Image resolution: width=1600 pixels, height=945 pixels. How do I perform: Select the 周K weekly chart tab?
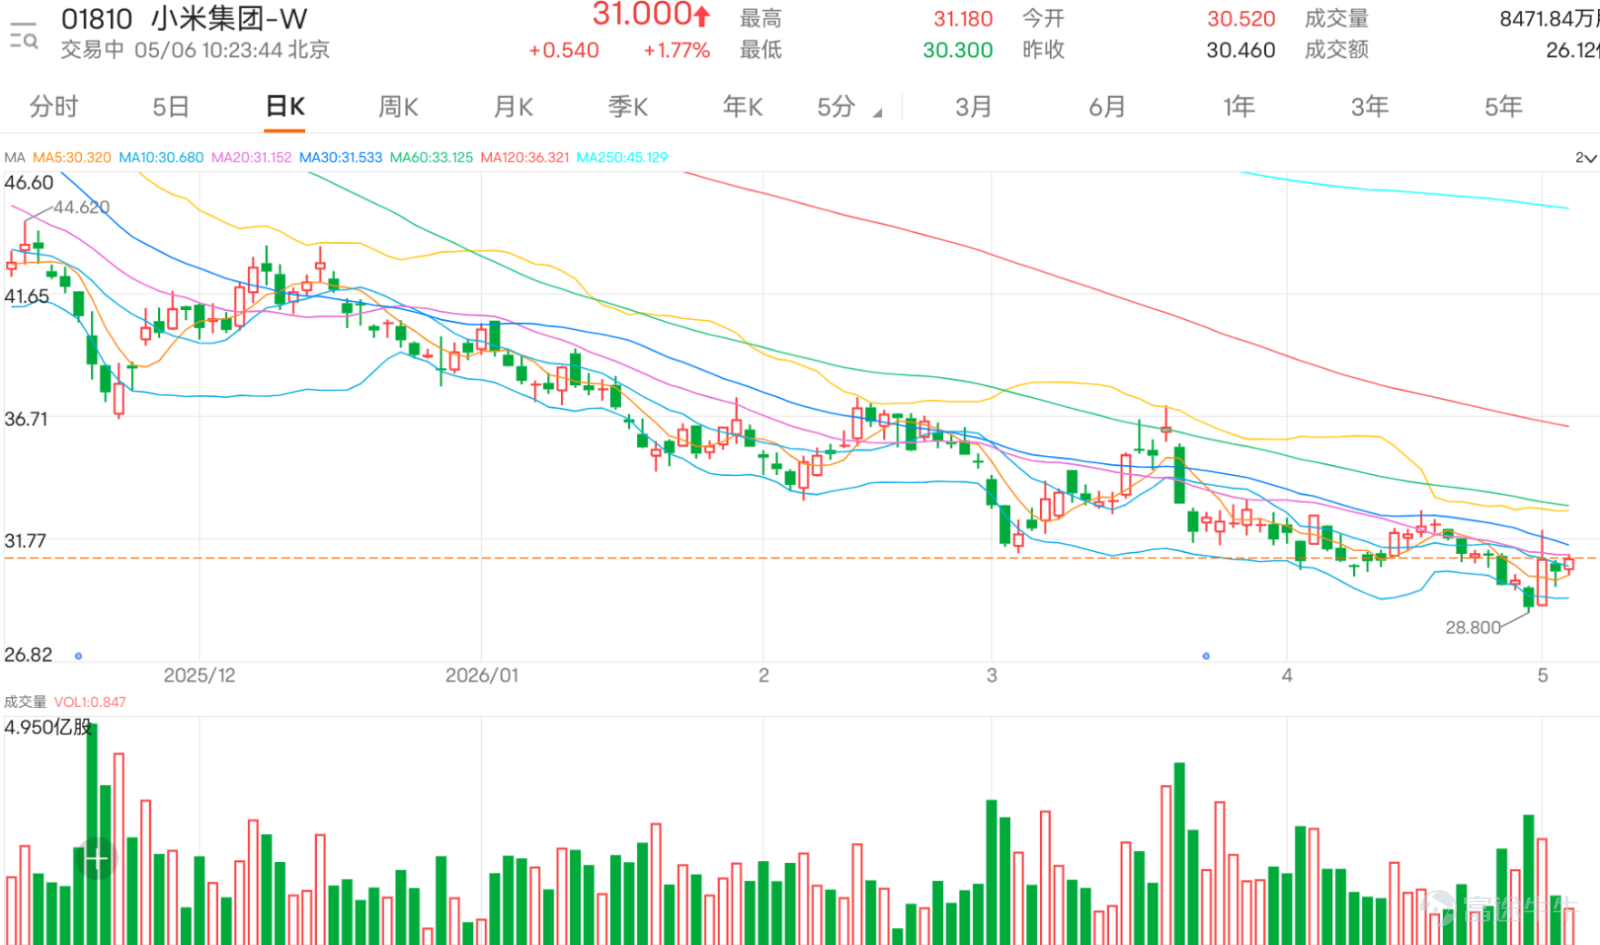point(398,106)
